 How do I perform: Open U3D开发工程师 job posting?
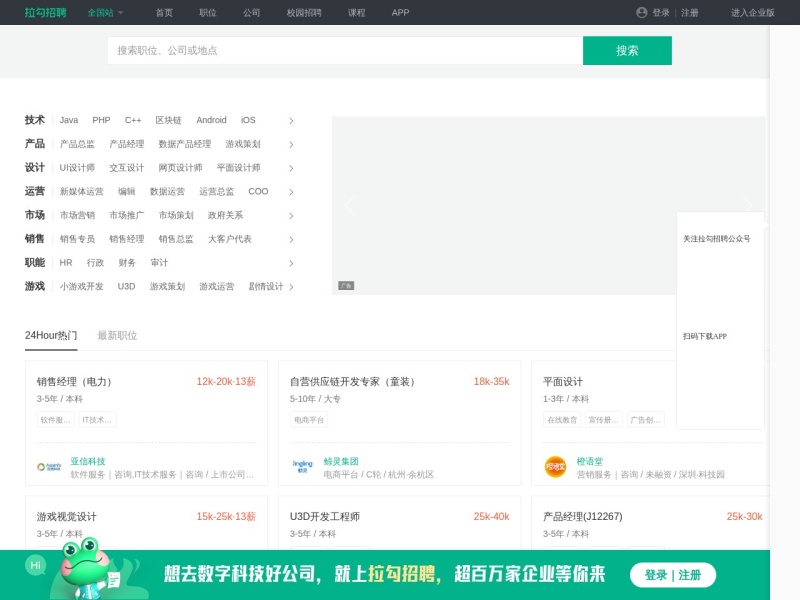(x=325, y=516)
